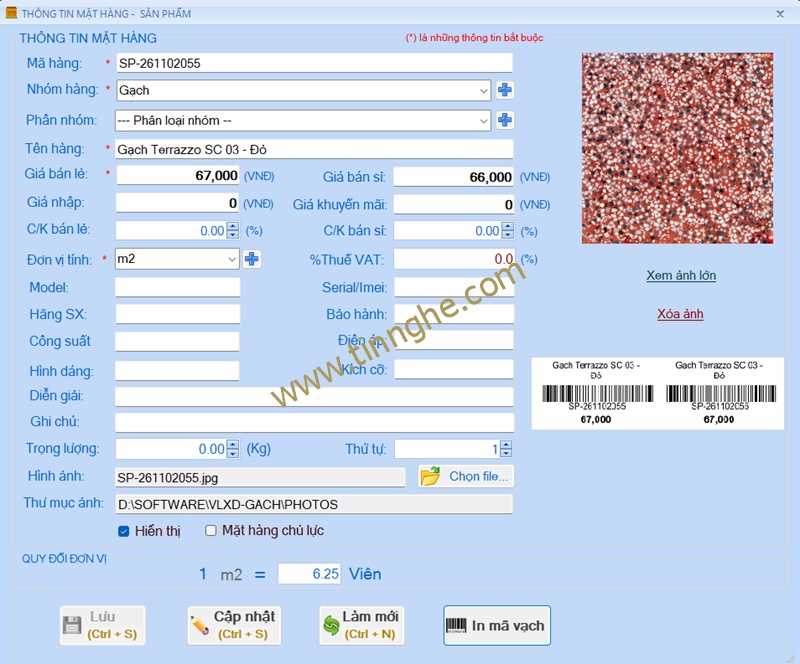The width and height of the screenshot is (800, 664).
Task: Open Đơn vị tính m2 dropdown
Action: [x=232, y=259]
